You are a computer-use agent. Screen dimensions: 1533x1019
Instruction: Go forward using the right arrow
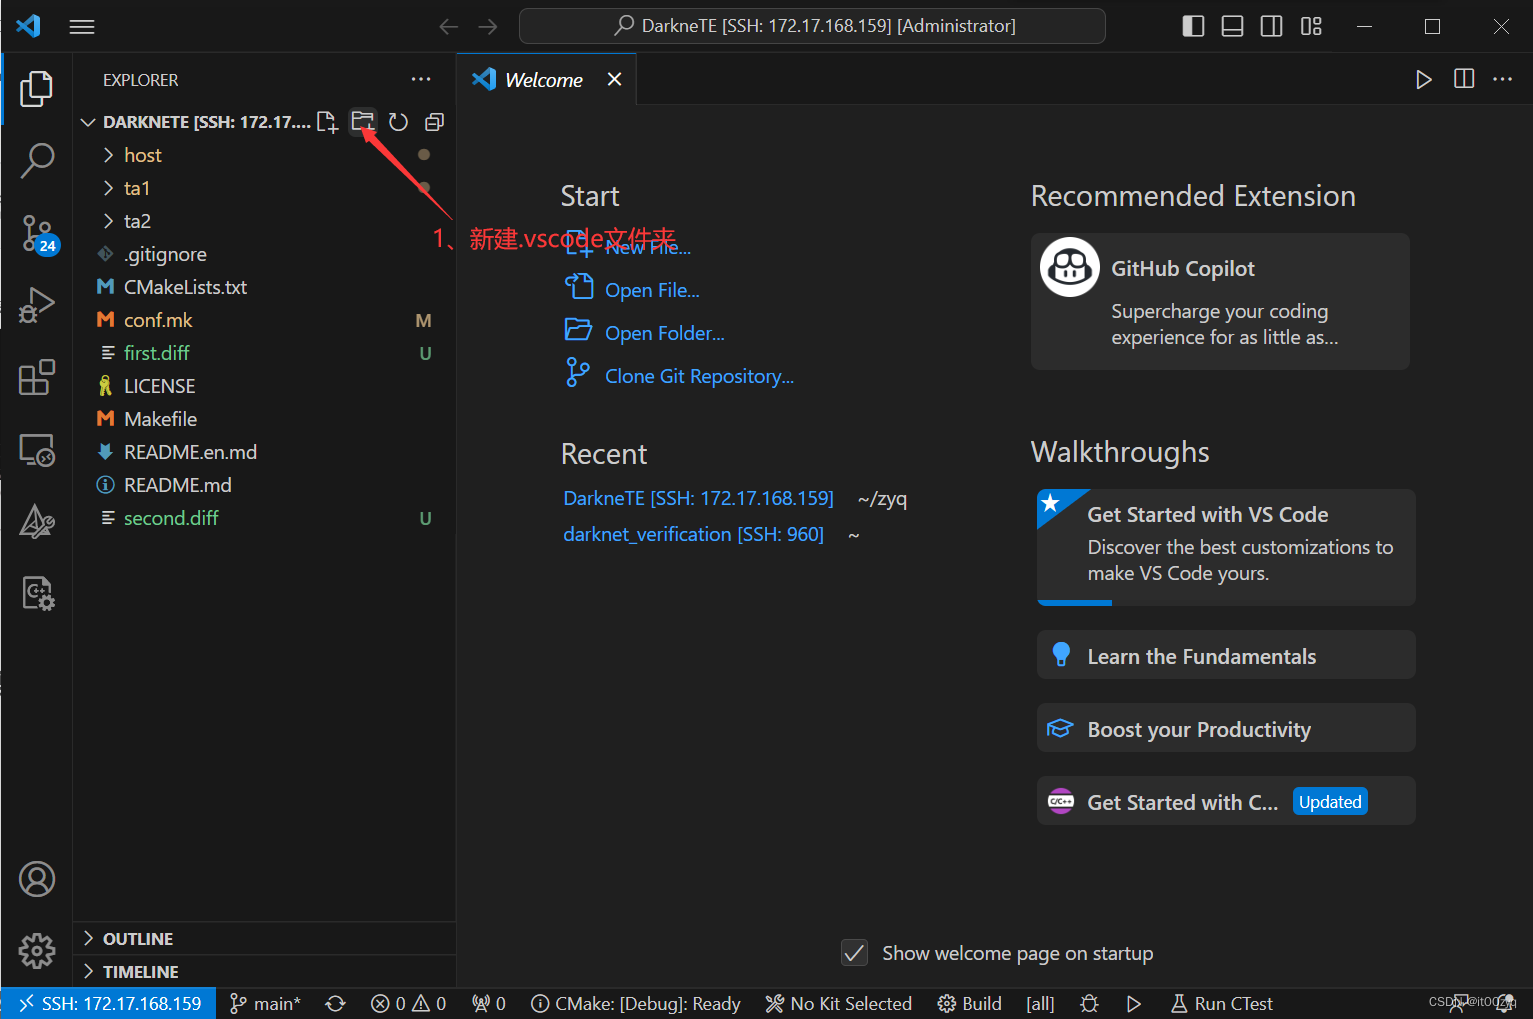point(488,27)
